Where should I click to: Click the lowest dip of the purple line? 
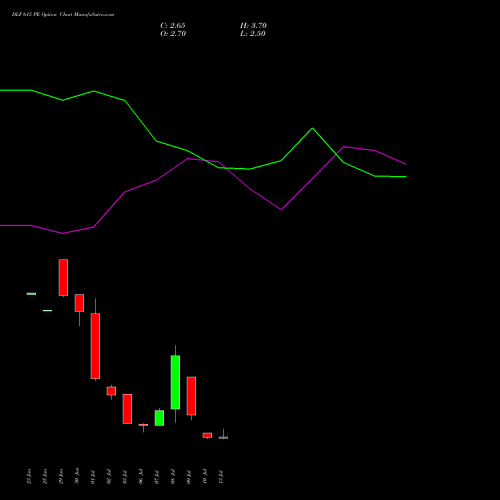coord(63,233)
